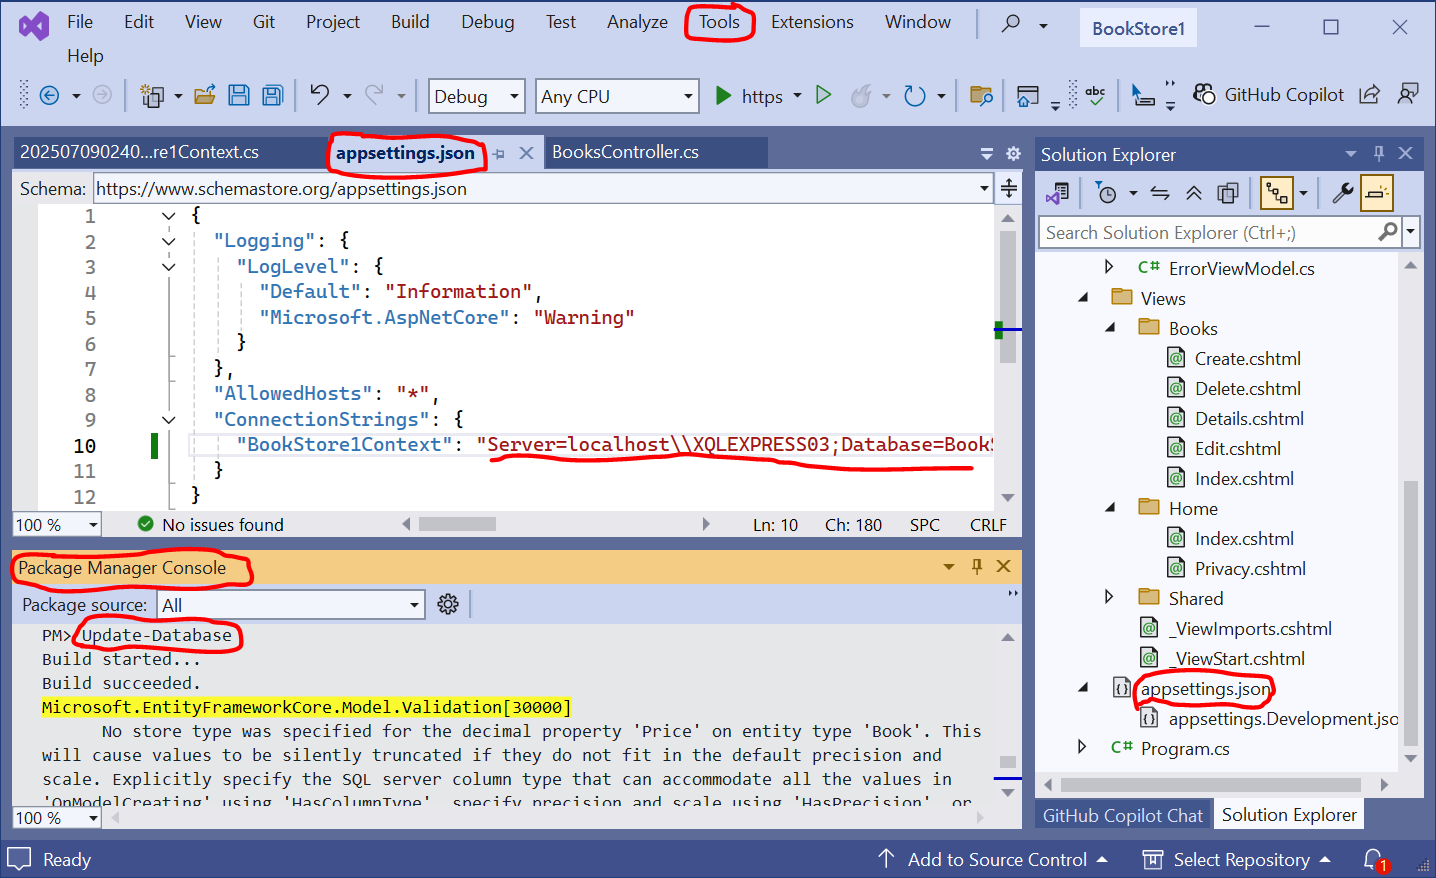Click the Find in Files folder-search icon

pos(981,96)
